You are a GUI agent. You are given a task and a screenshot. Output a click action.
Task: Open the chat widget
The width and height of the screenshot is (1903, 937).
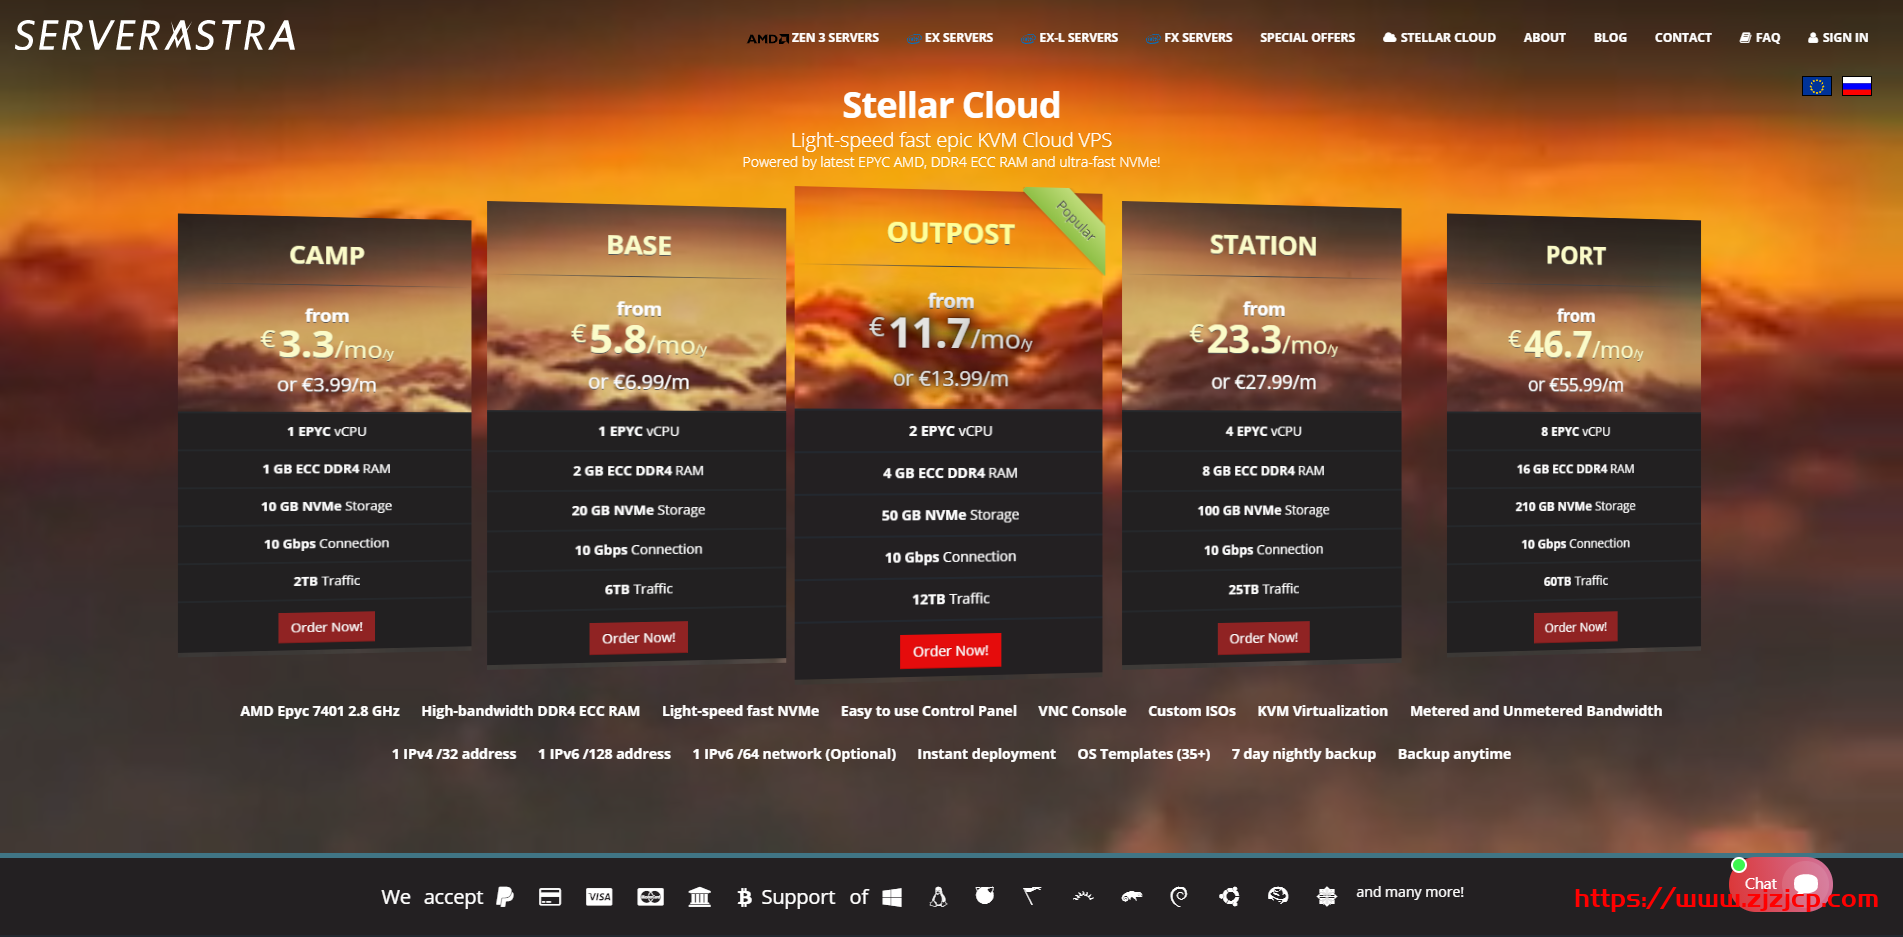(1780, 884)
